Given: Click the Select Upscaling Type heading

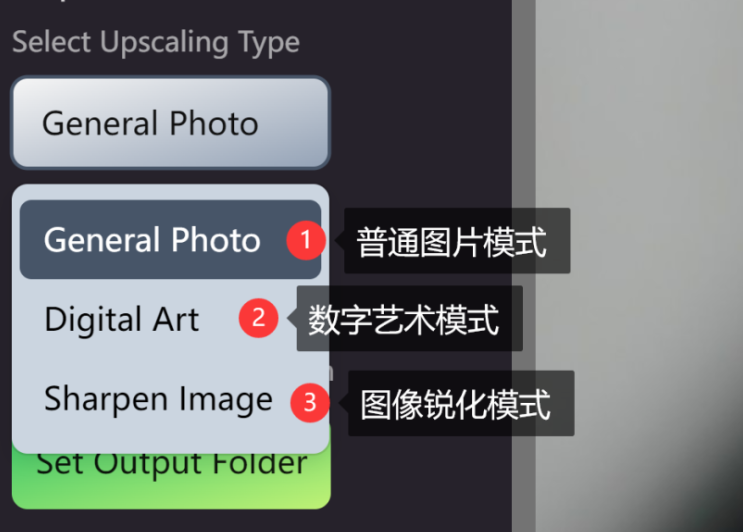Looking at the screenshot, I should tap(156, 42).
